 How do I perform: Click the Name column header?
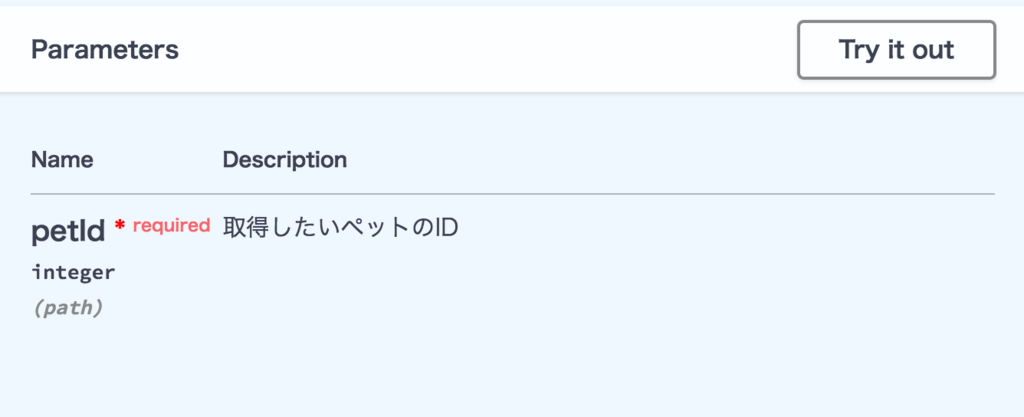(62, 159)
